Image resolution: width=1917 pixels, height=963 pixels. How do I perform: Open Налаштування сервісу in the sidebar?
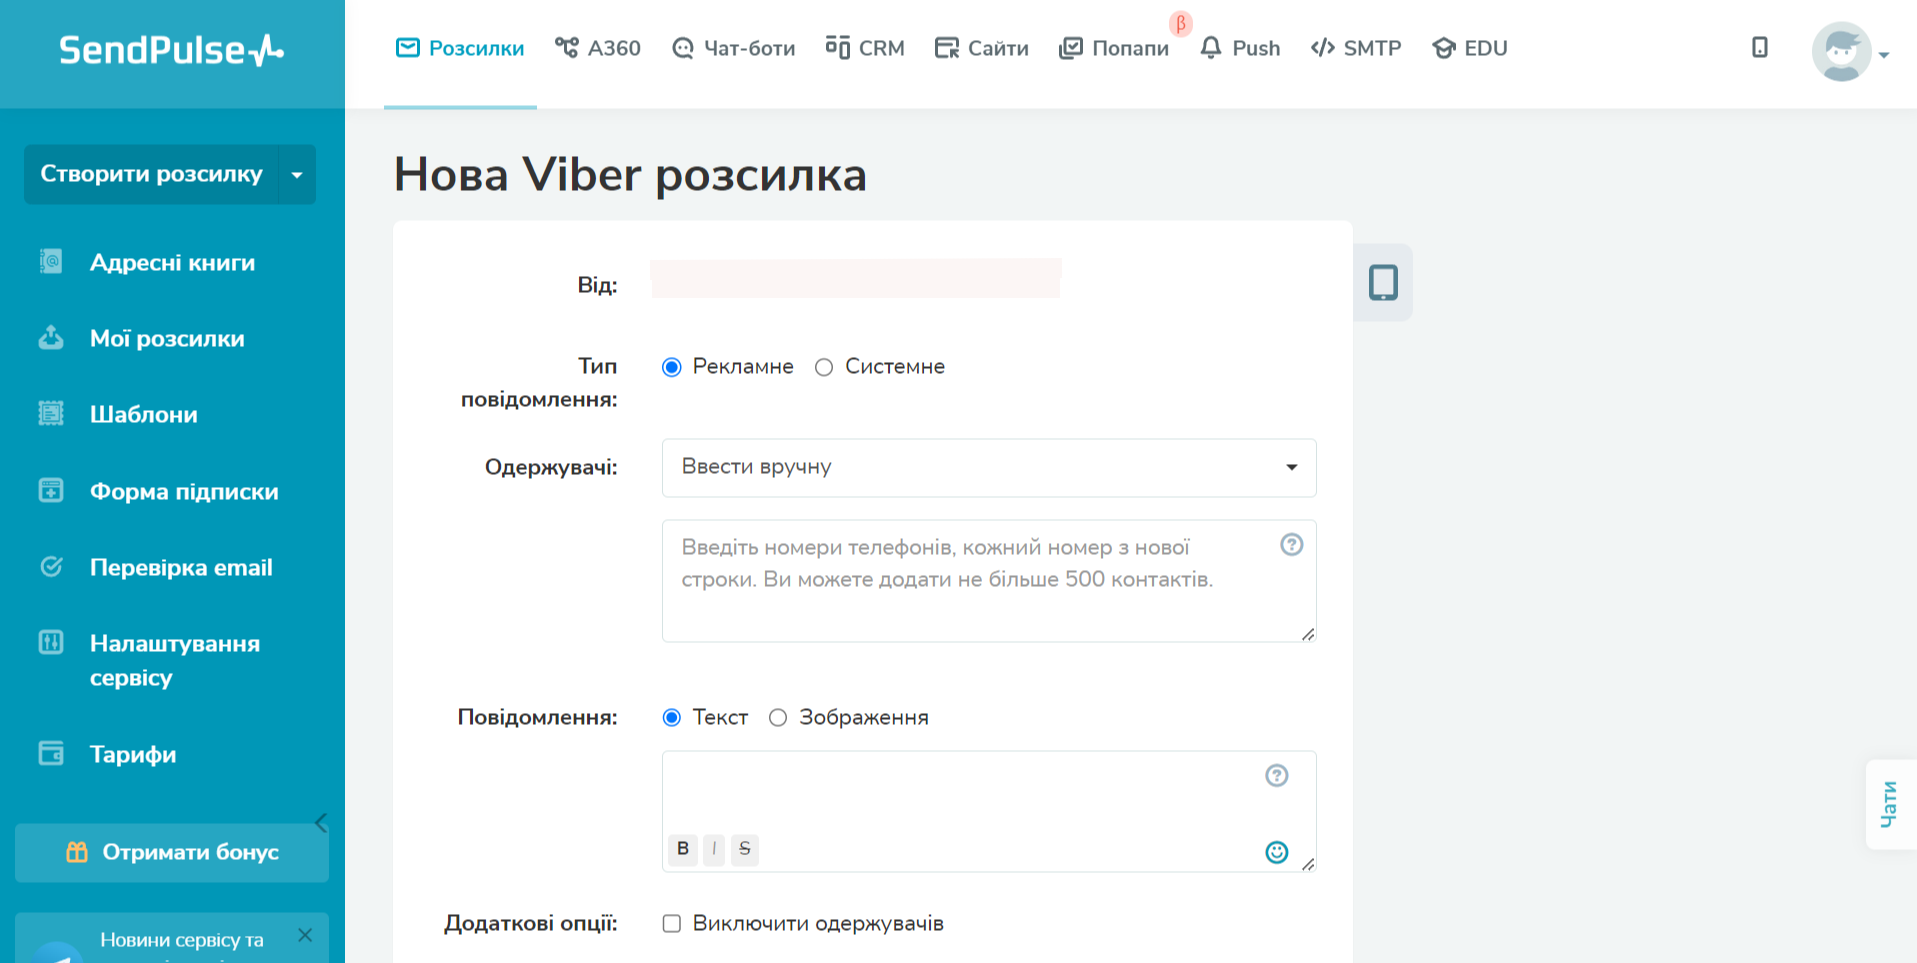175,660
